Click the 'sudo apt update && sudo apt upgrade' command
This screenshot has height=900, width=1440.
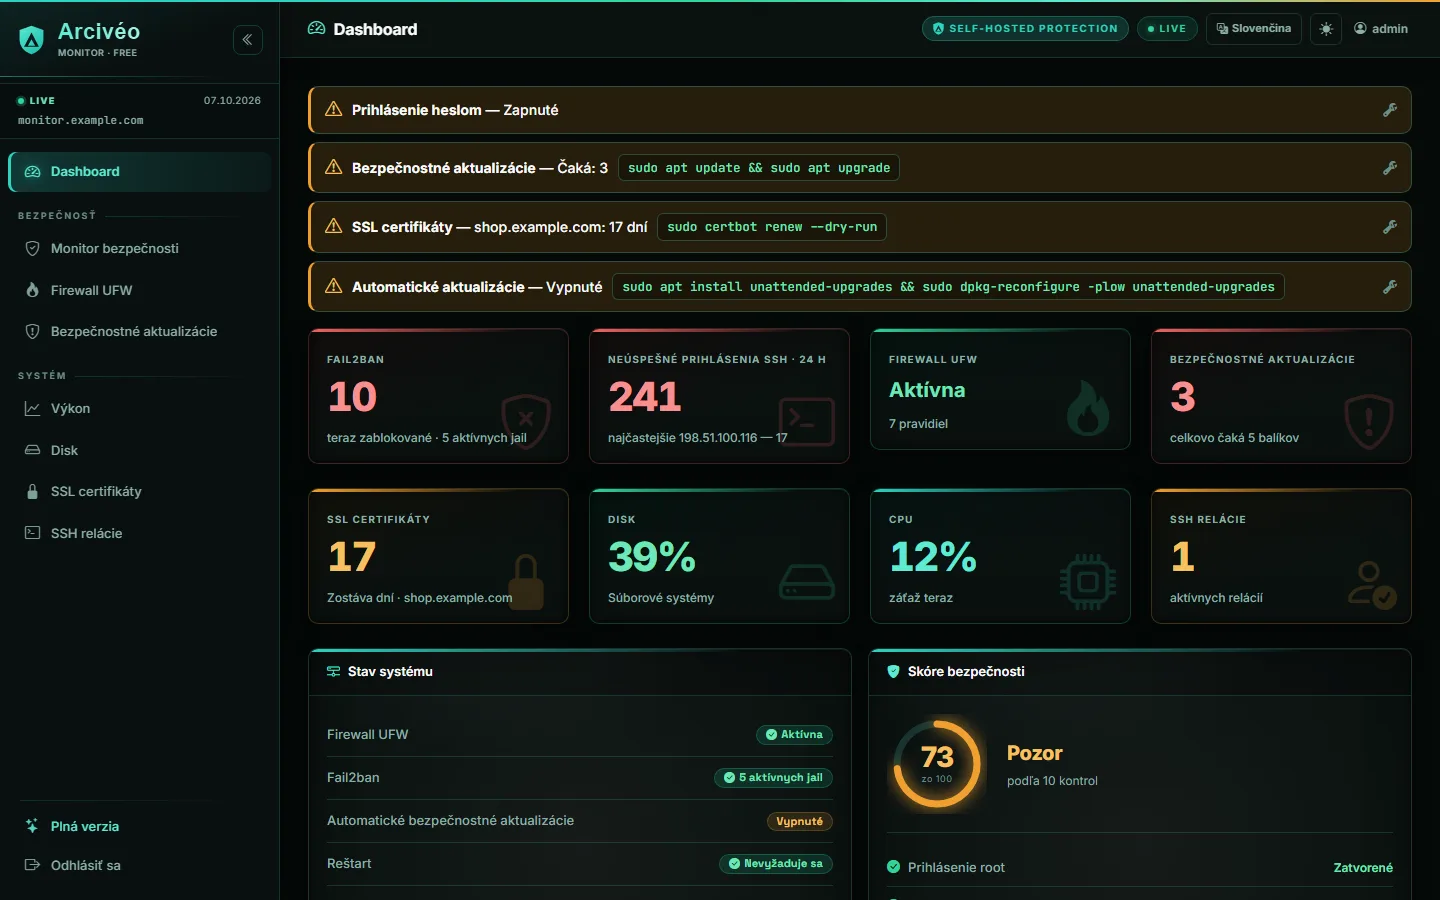coord(759,168)
